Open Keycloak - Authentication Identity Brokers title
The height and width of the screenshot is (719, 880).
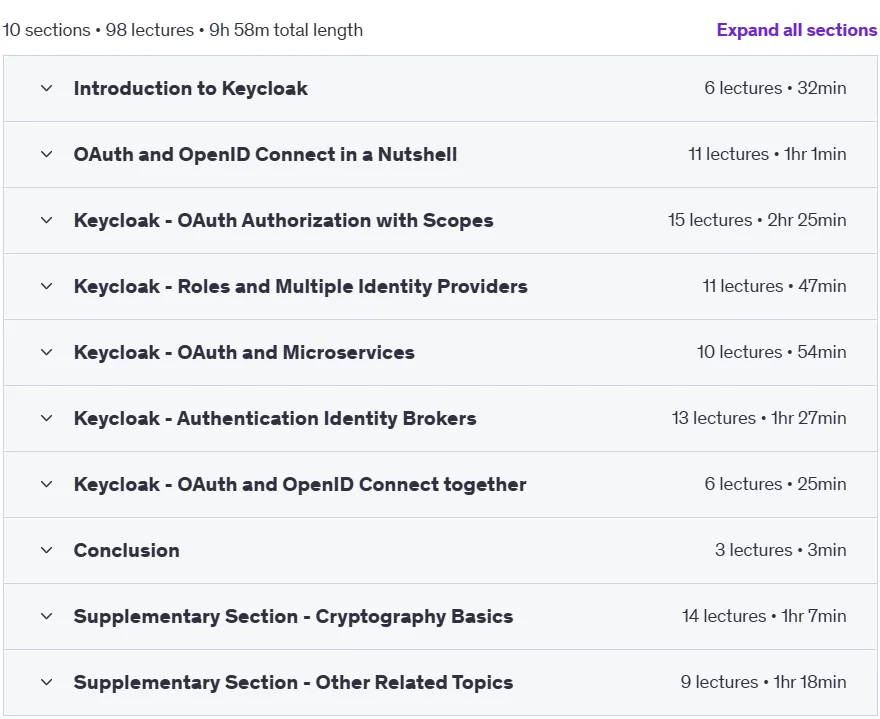point(275,418)
